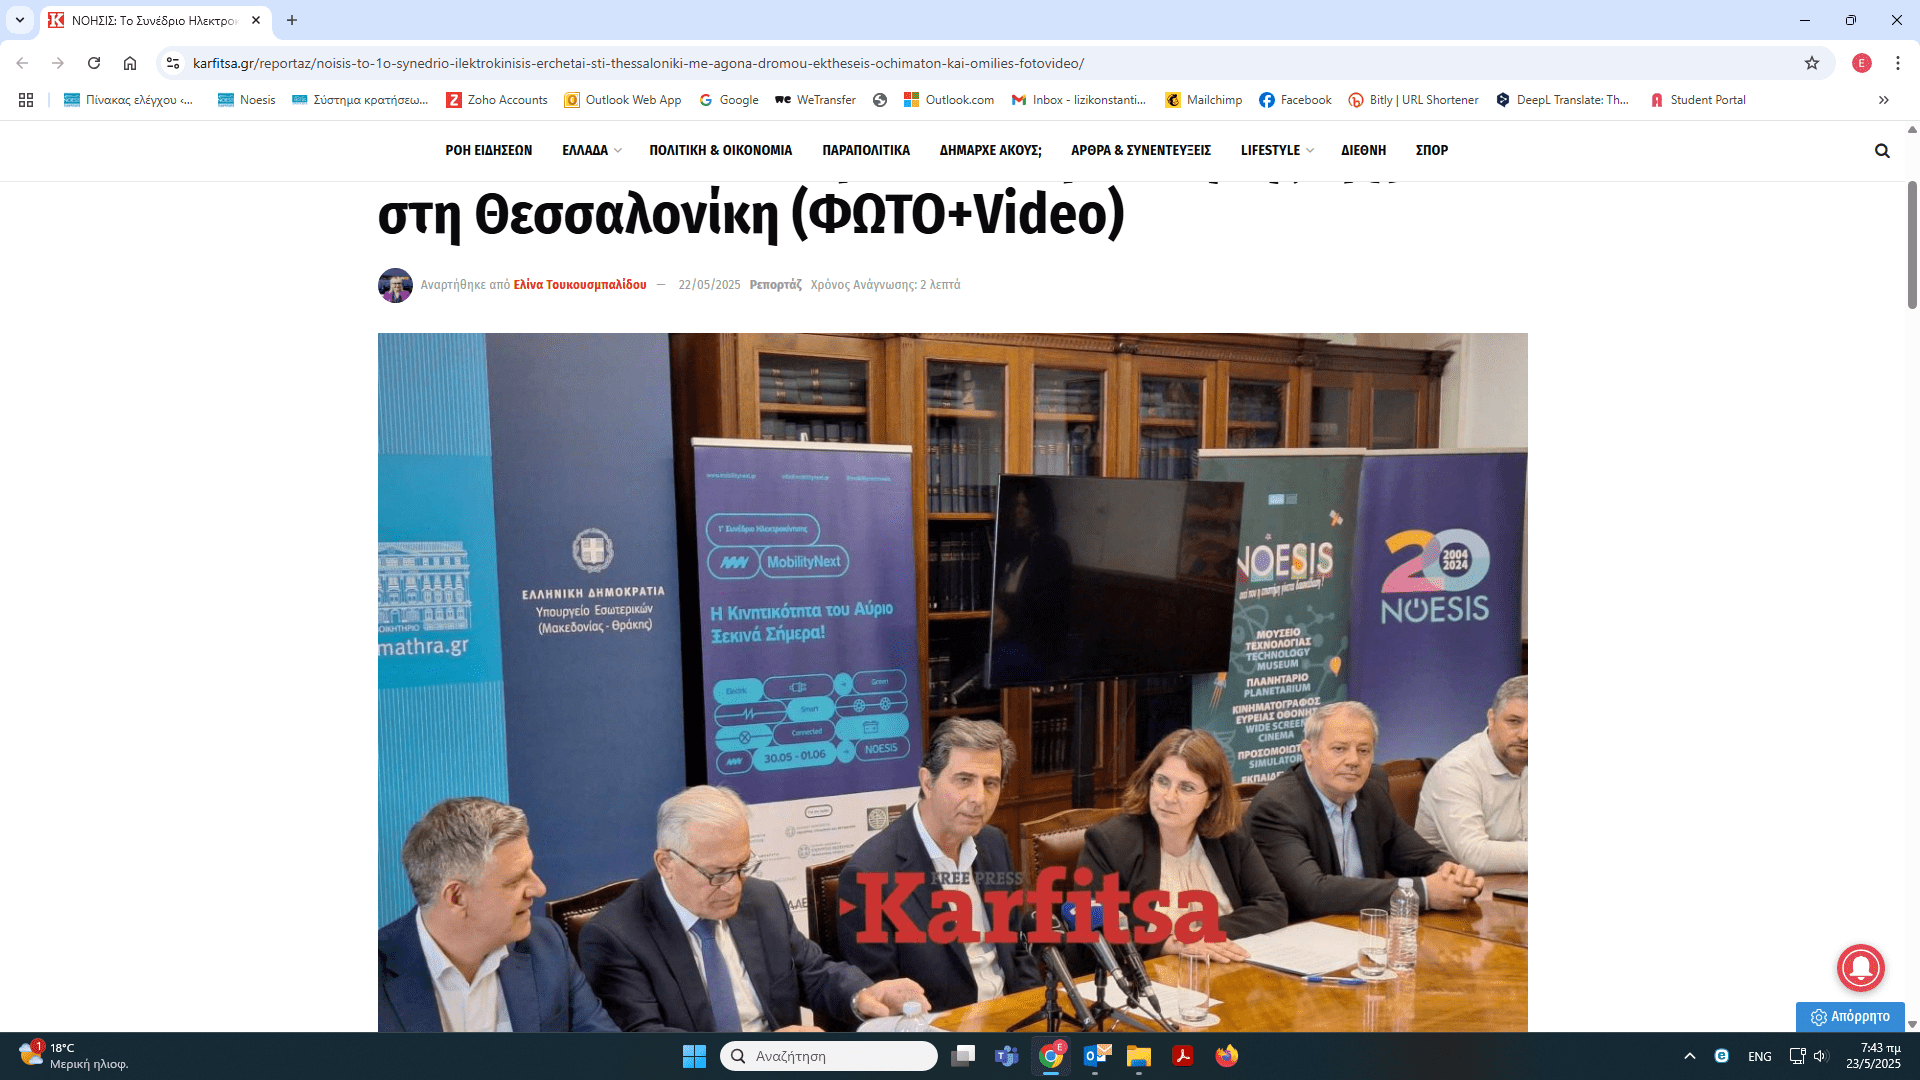View site information icon in address bar
The width and height of the screenshot is (1920, 1080).
(x=173, y=63)
